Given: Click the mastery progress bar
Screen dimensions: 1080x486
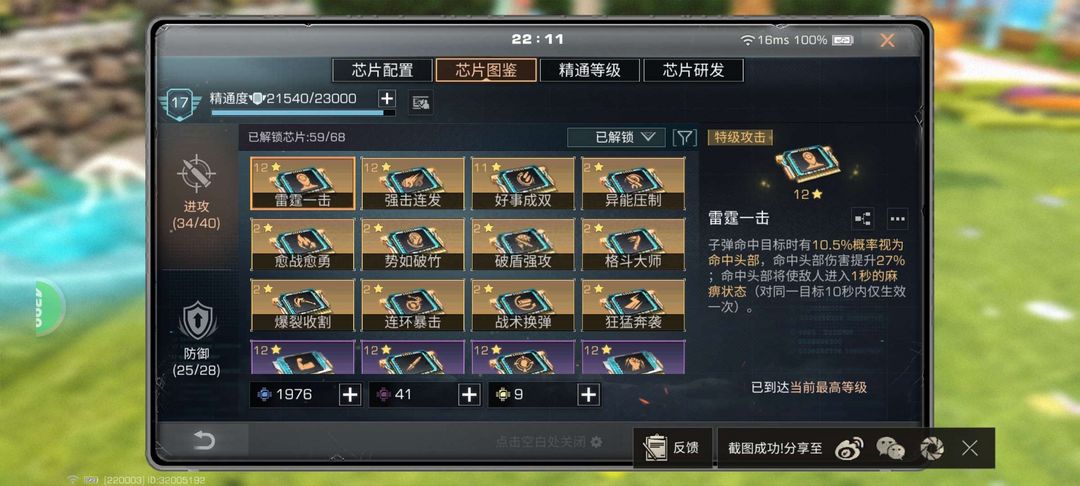Looking at the screenshot, I should point(303,112).
